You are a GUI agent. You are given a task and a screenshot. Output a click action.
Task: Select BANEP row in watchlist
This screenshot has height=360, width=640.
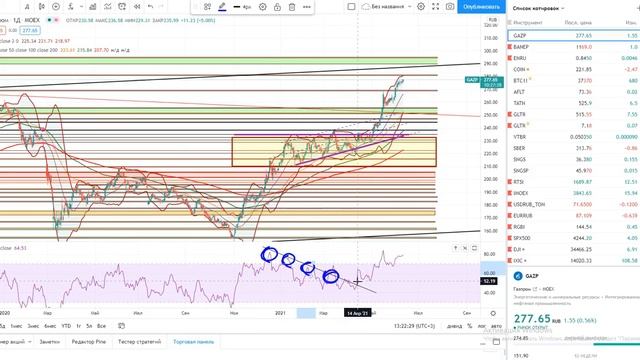point(573,47)
